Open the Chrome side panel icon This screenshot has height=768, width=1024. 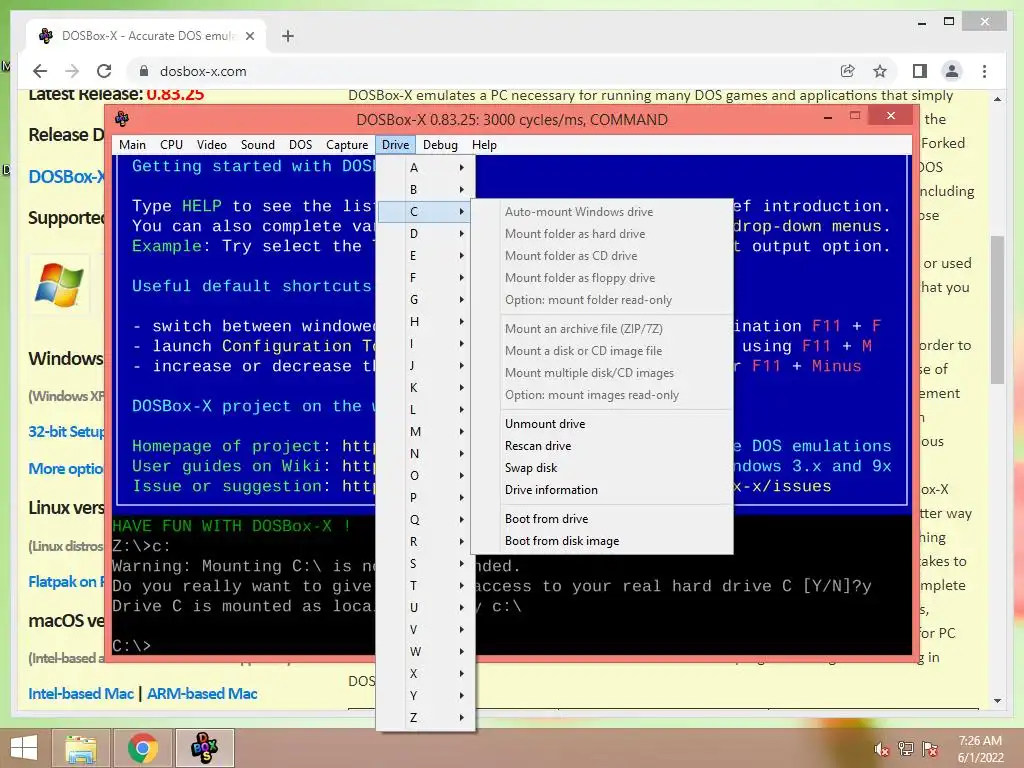pyautogui.click(x=920, y=71)
